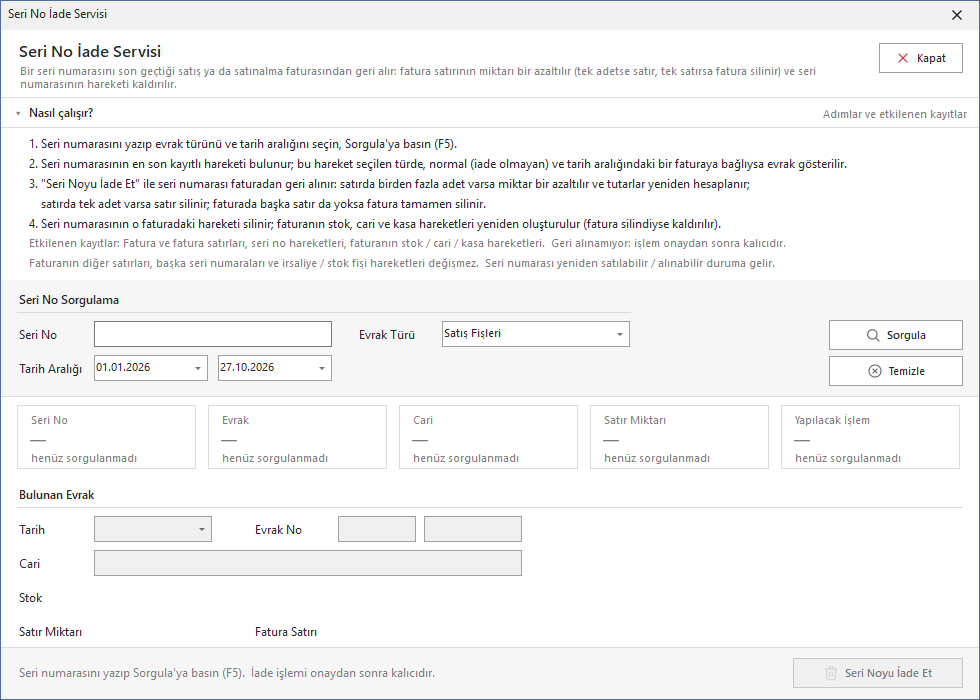The width and height of the screenshot is (980, 700).
Task: Click the magnifier icon on Sorgula
Action: [872, 335]
